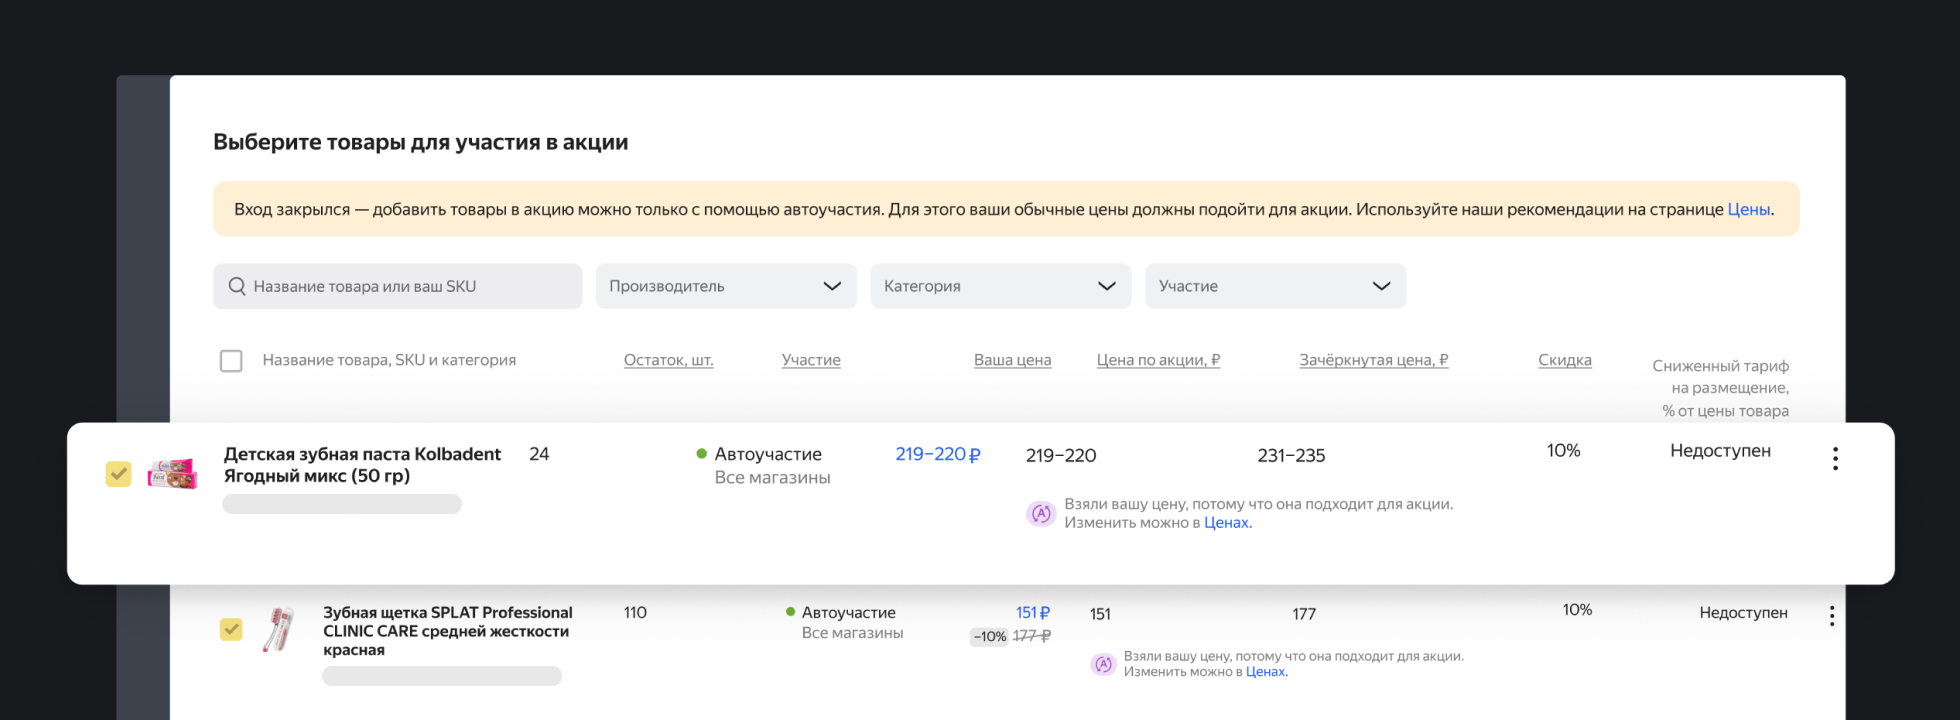Click the 219–220 ₽ price link
The height and width of the screenshot is (720, 1960).
938,454
